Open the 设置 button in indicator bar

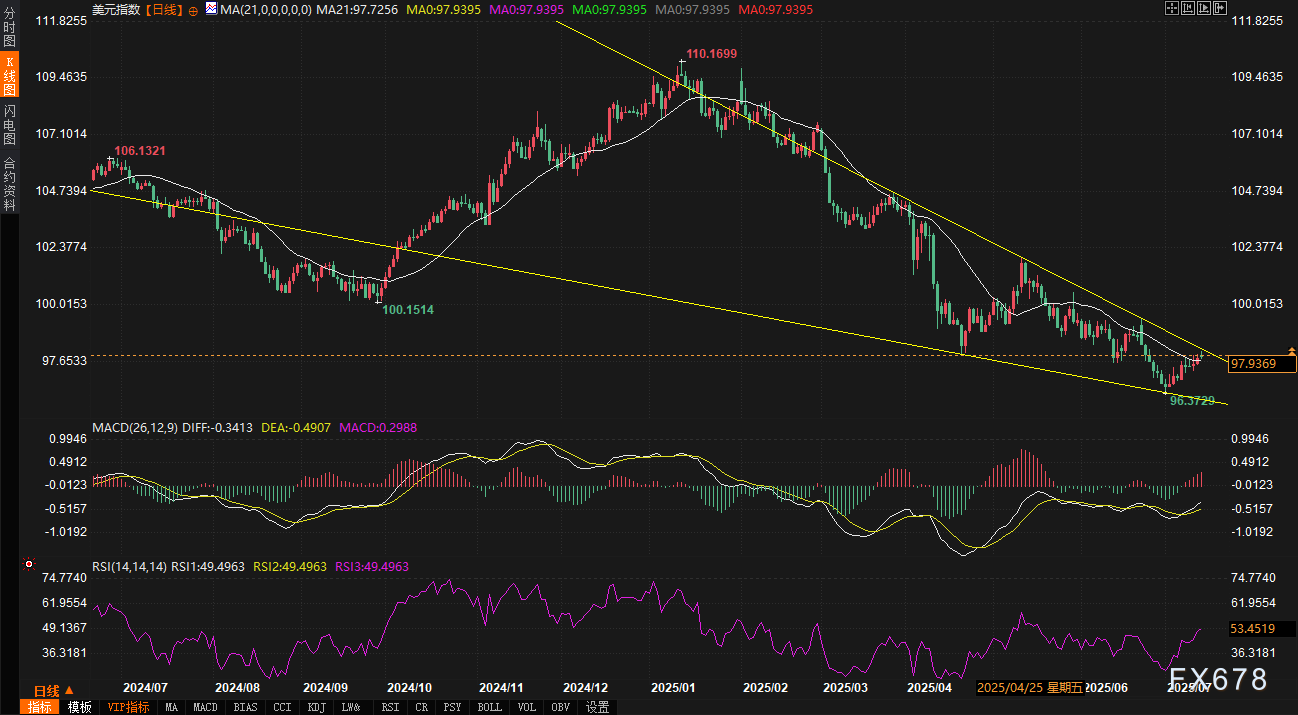(x=597, y=707)
